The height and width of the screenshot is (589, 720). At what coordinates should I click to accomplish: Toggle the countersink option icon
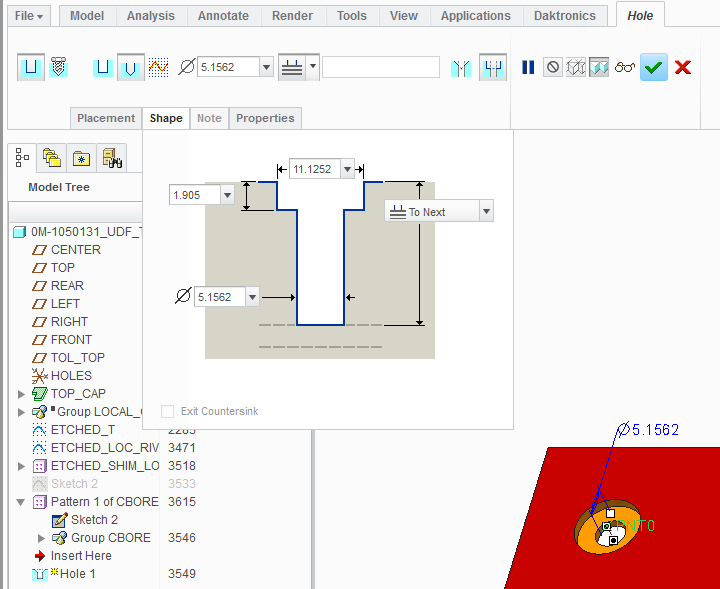pos(461,67)
